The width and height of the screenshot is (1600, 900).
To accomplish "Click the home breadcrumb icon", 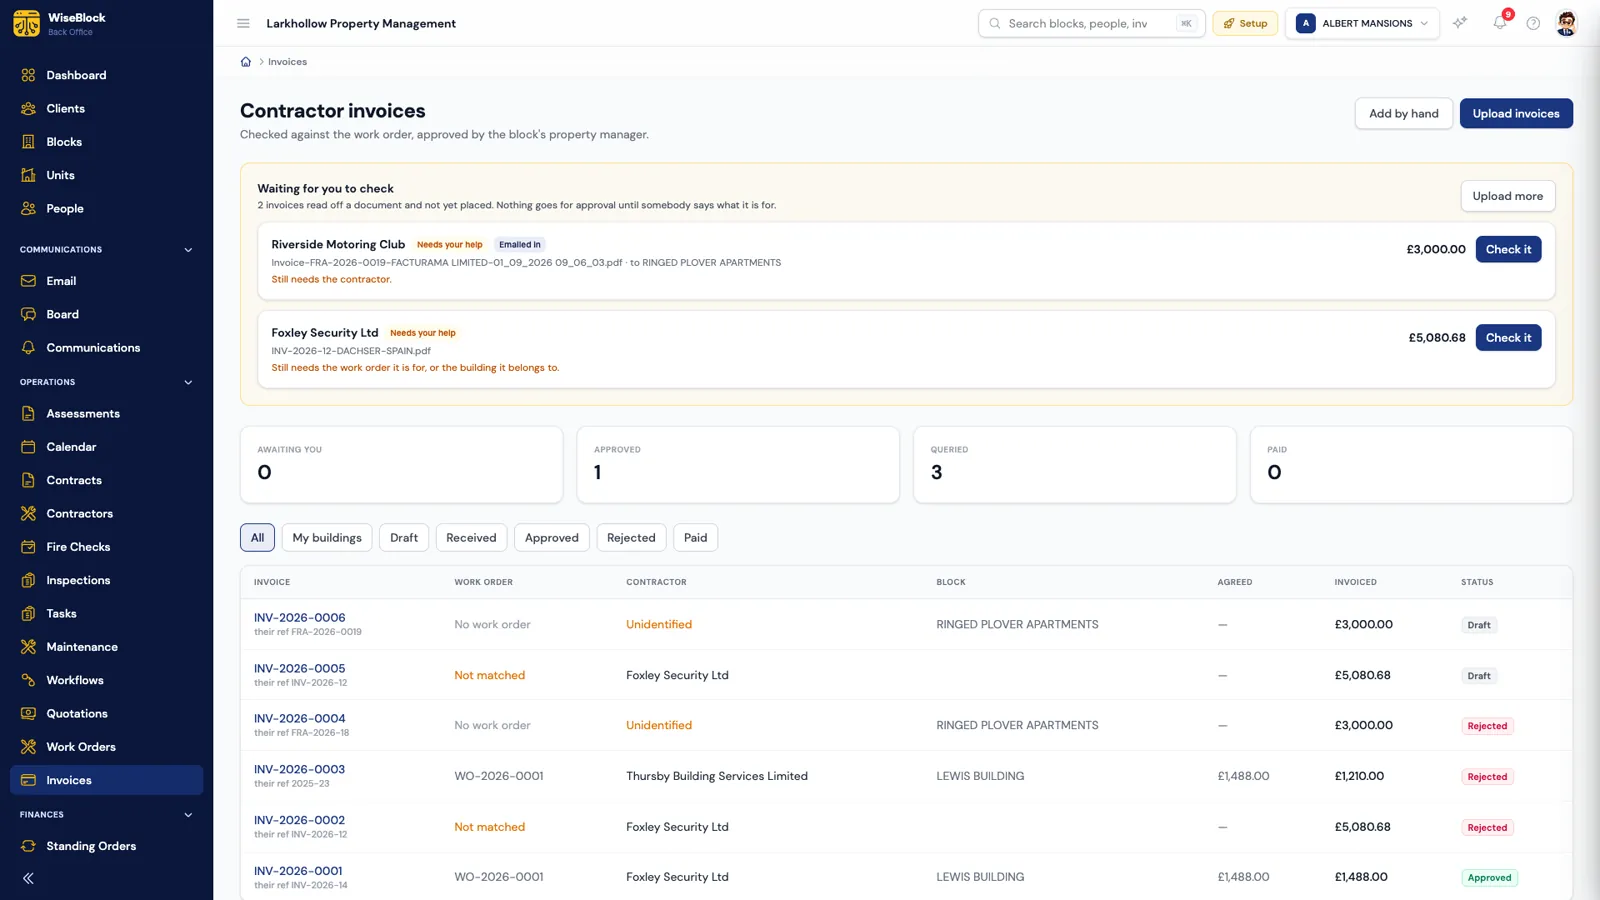I will (246, 62).
